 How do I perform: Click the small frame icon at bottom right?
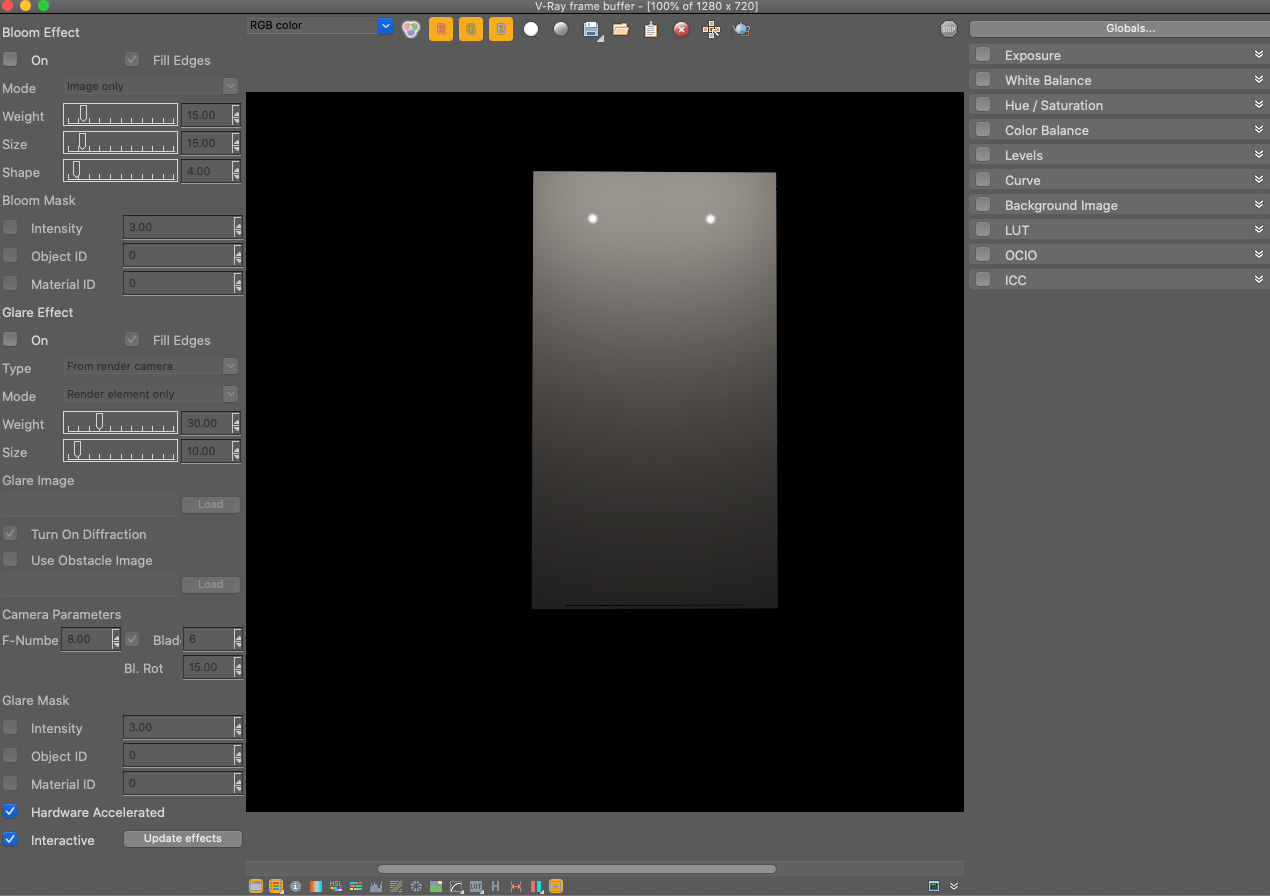(934, 886)
